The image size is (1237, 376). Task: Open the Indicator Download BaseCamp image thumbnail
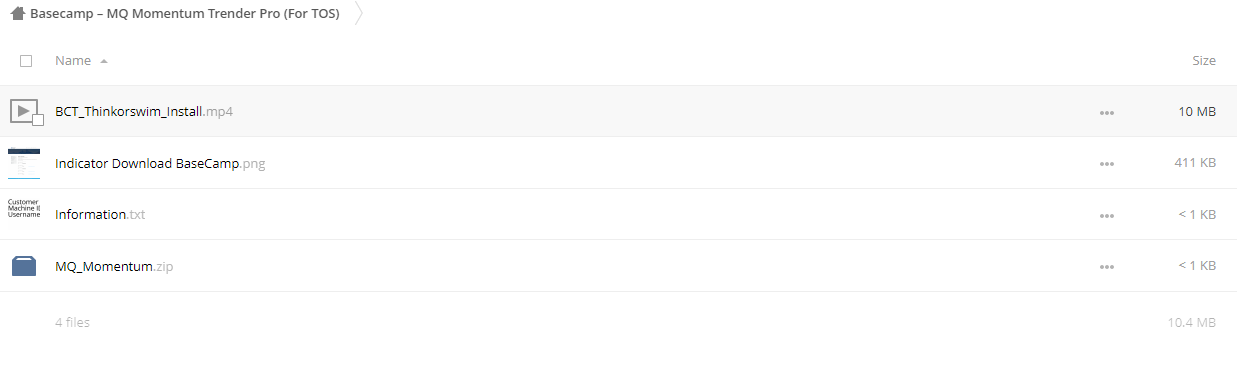[x=24, y=163]
